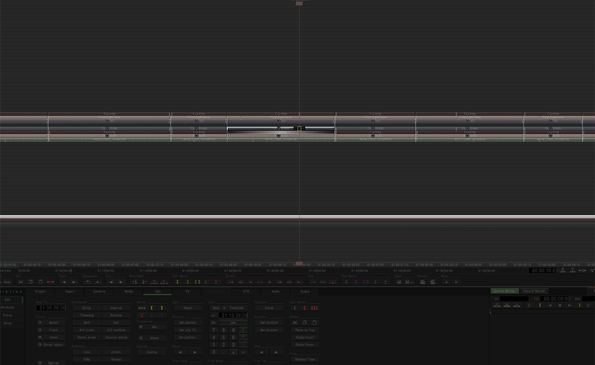Click the Source Monitor button

click(x=505, y=291)
